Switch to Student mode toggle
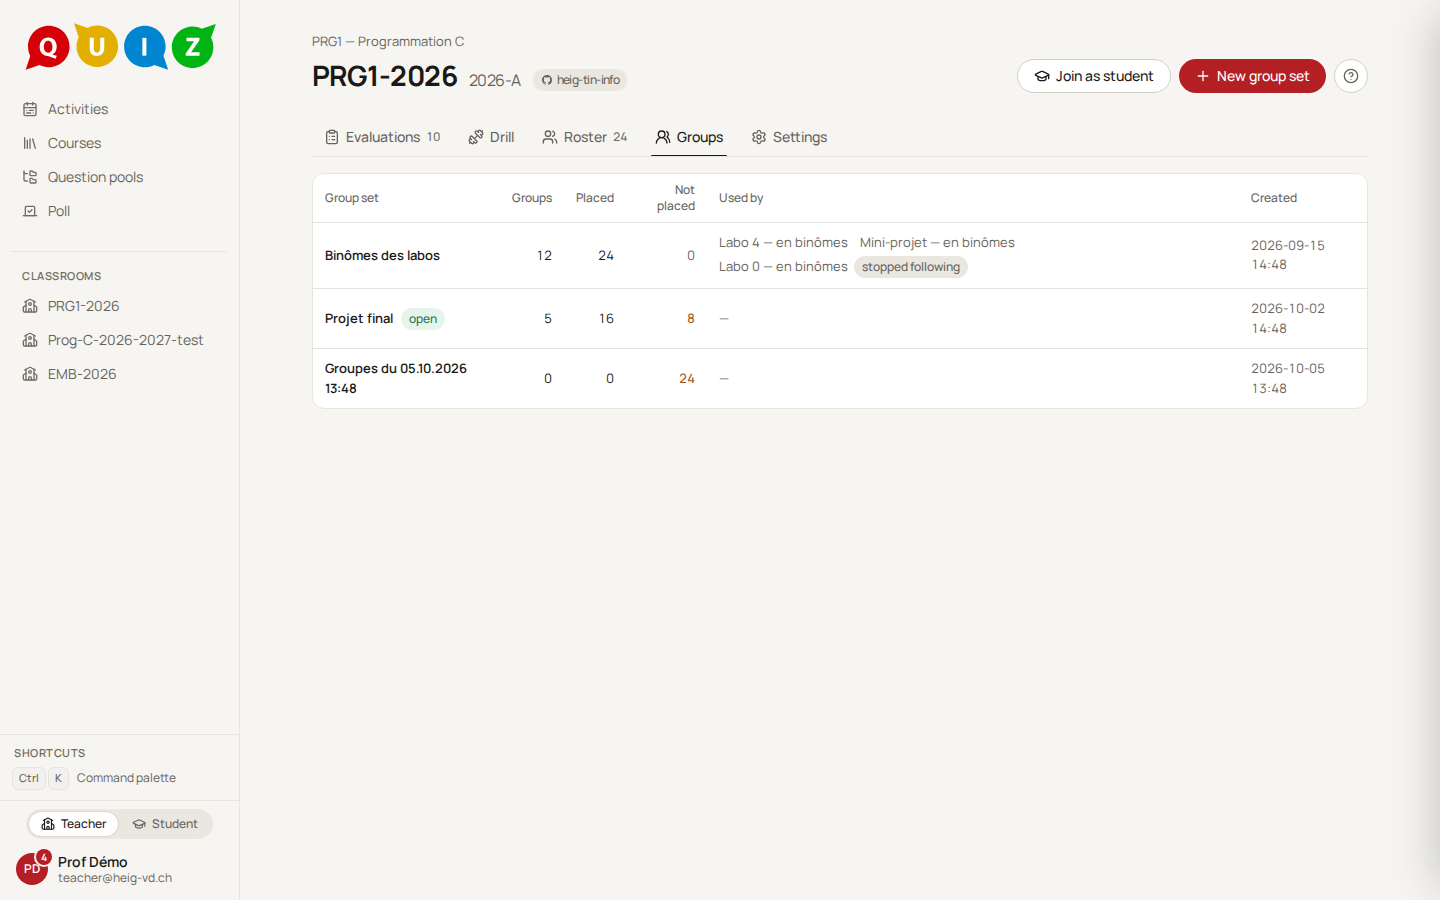Viewport: 1440px width, 900px height. (x=166, y=824)
